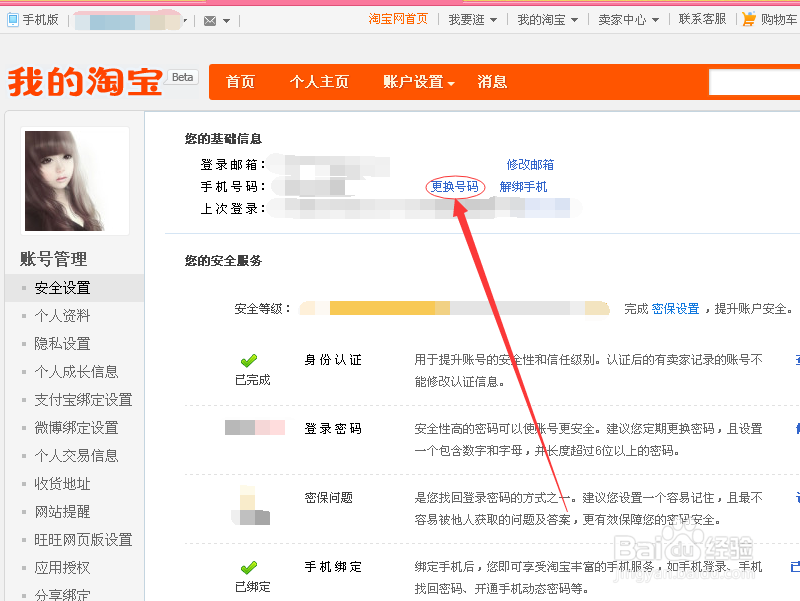This screenshot has height=601, width=800.
Task: Click the 联系客服 service icon
Action: pyautogui.click(x=701, y=18)
